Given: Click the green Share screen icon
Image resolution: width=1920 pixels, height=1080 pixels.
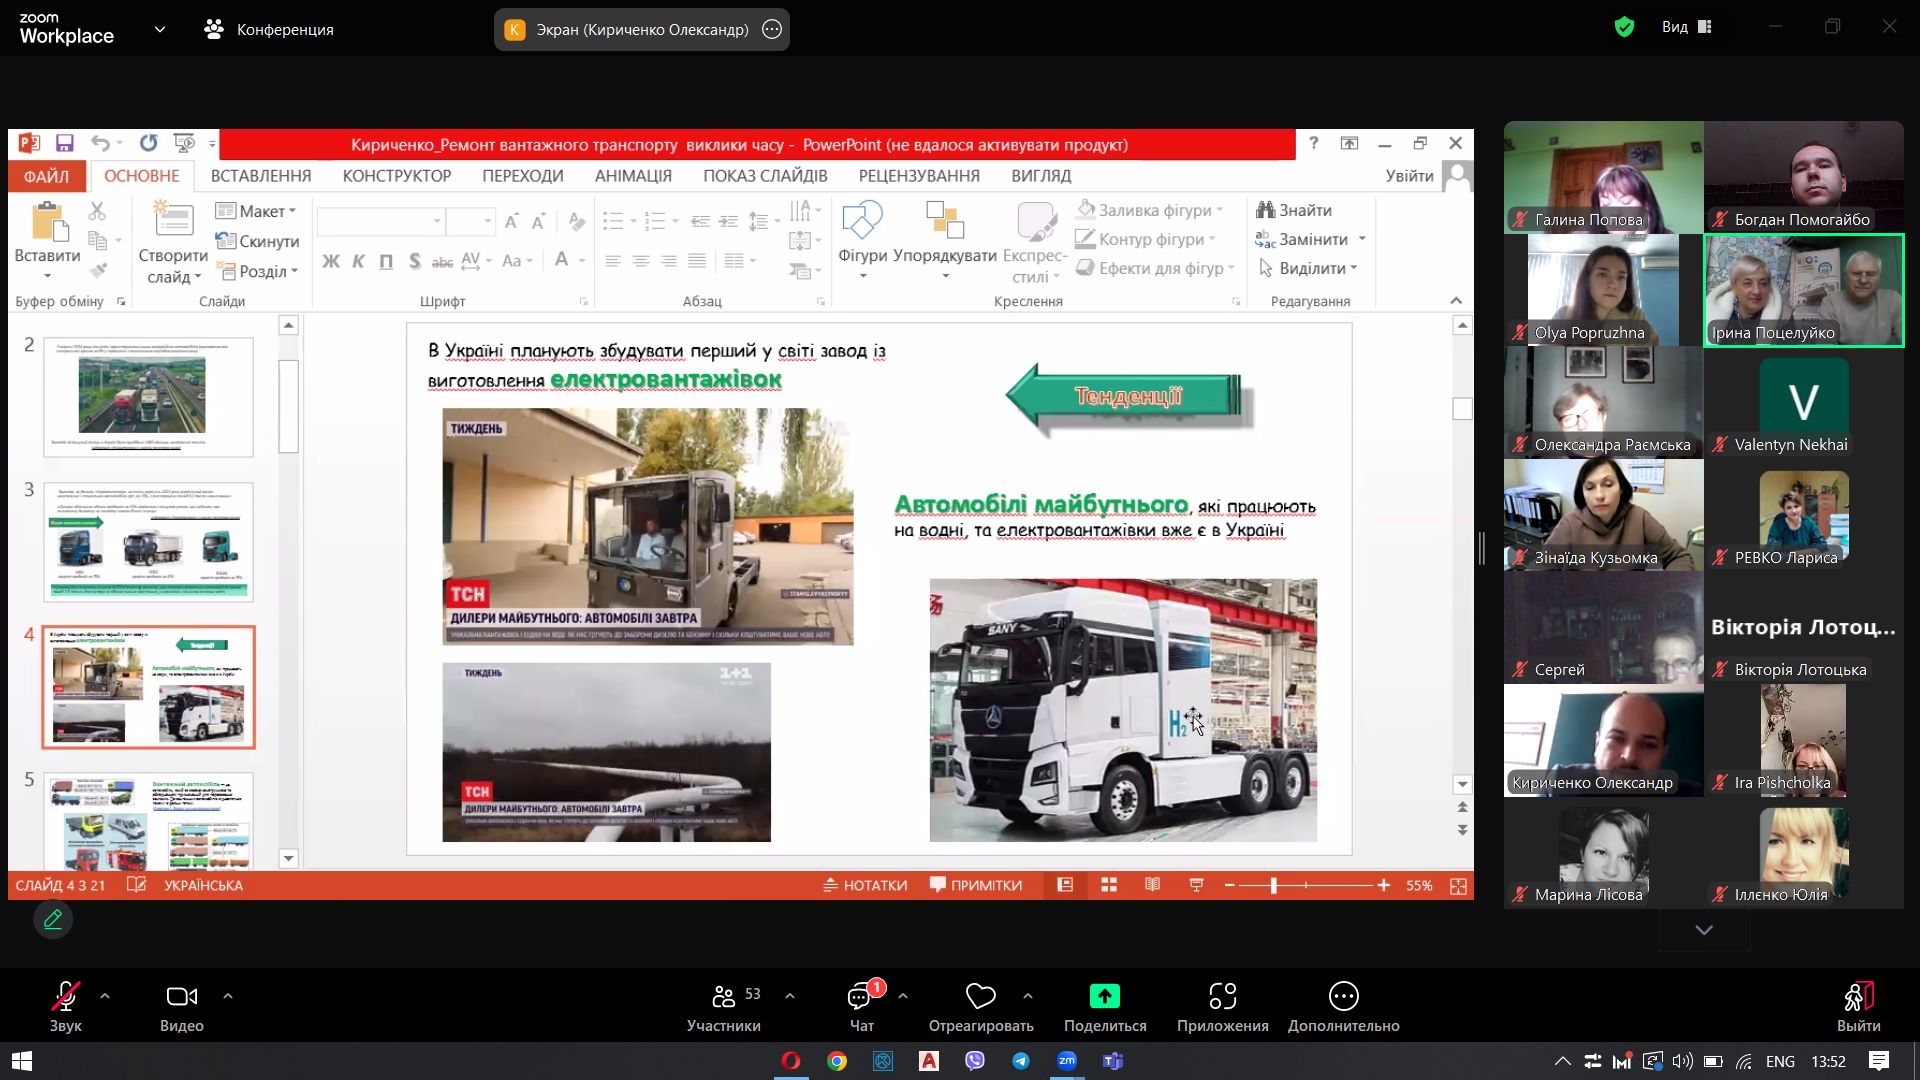Looking at the screenshot, I should tap(1104, 996).
